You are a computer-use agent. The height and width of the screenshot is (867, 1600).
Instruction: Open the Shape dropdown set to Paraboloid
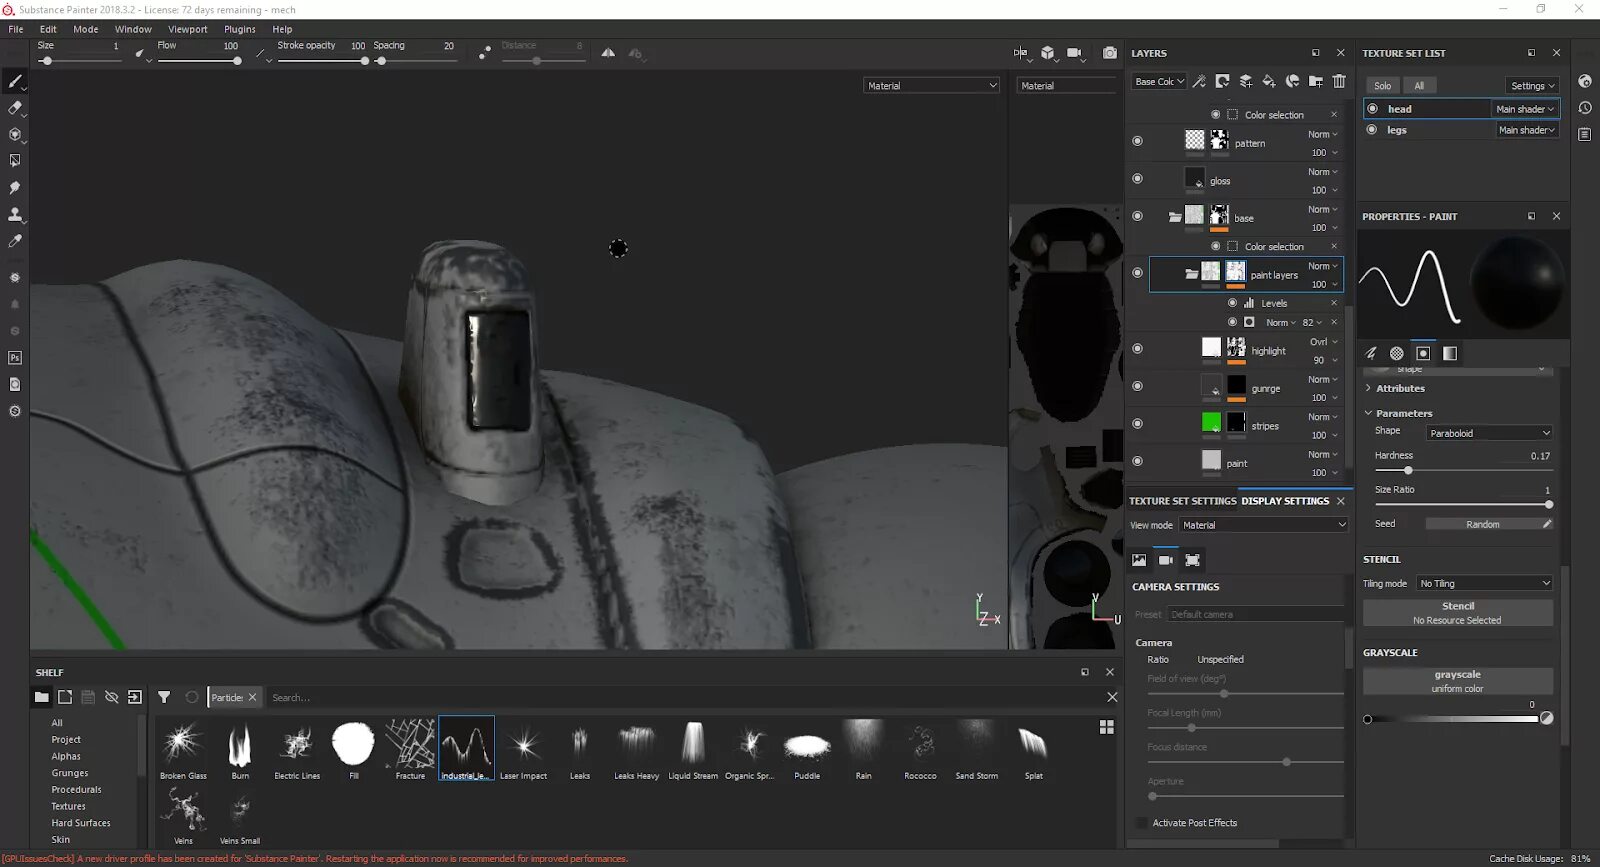[1488, 433]
